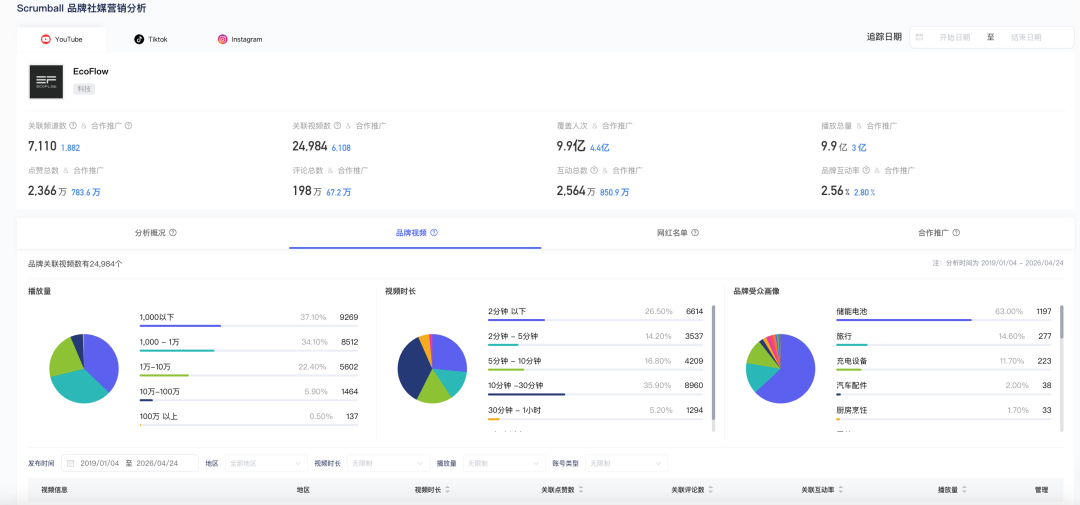
Task: Click the 旅行 audience row
Action: click(944, 338)
